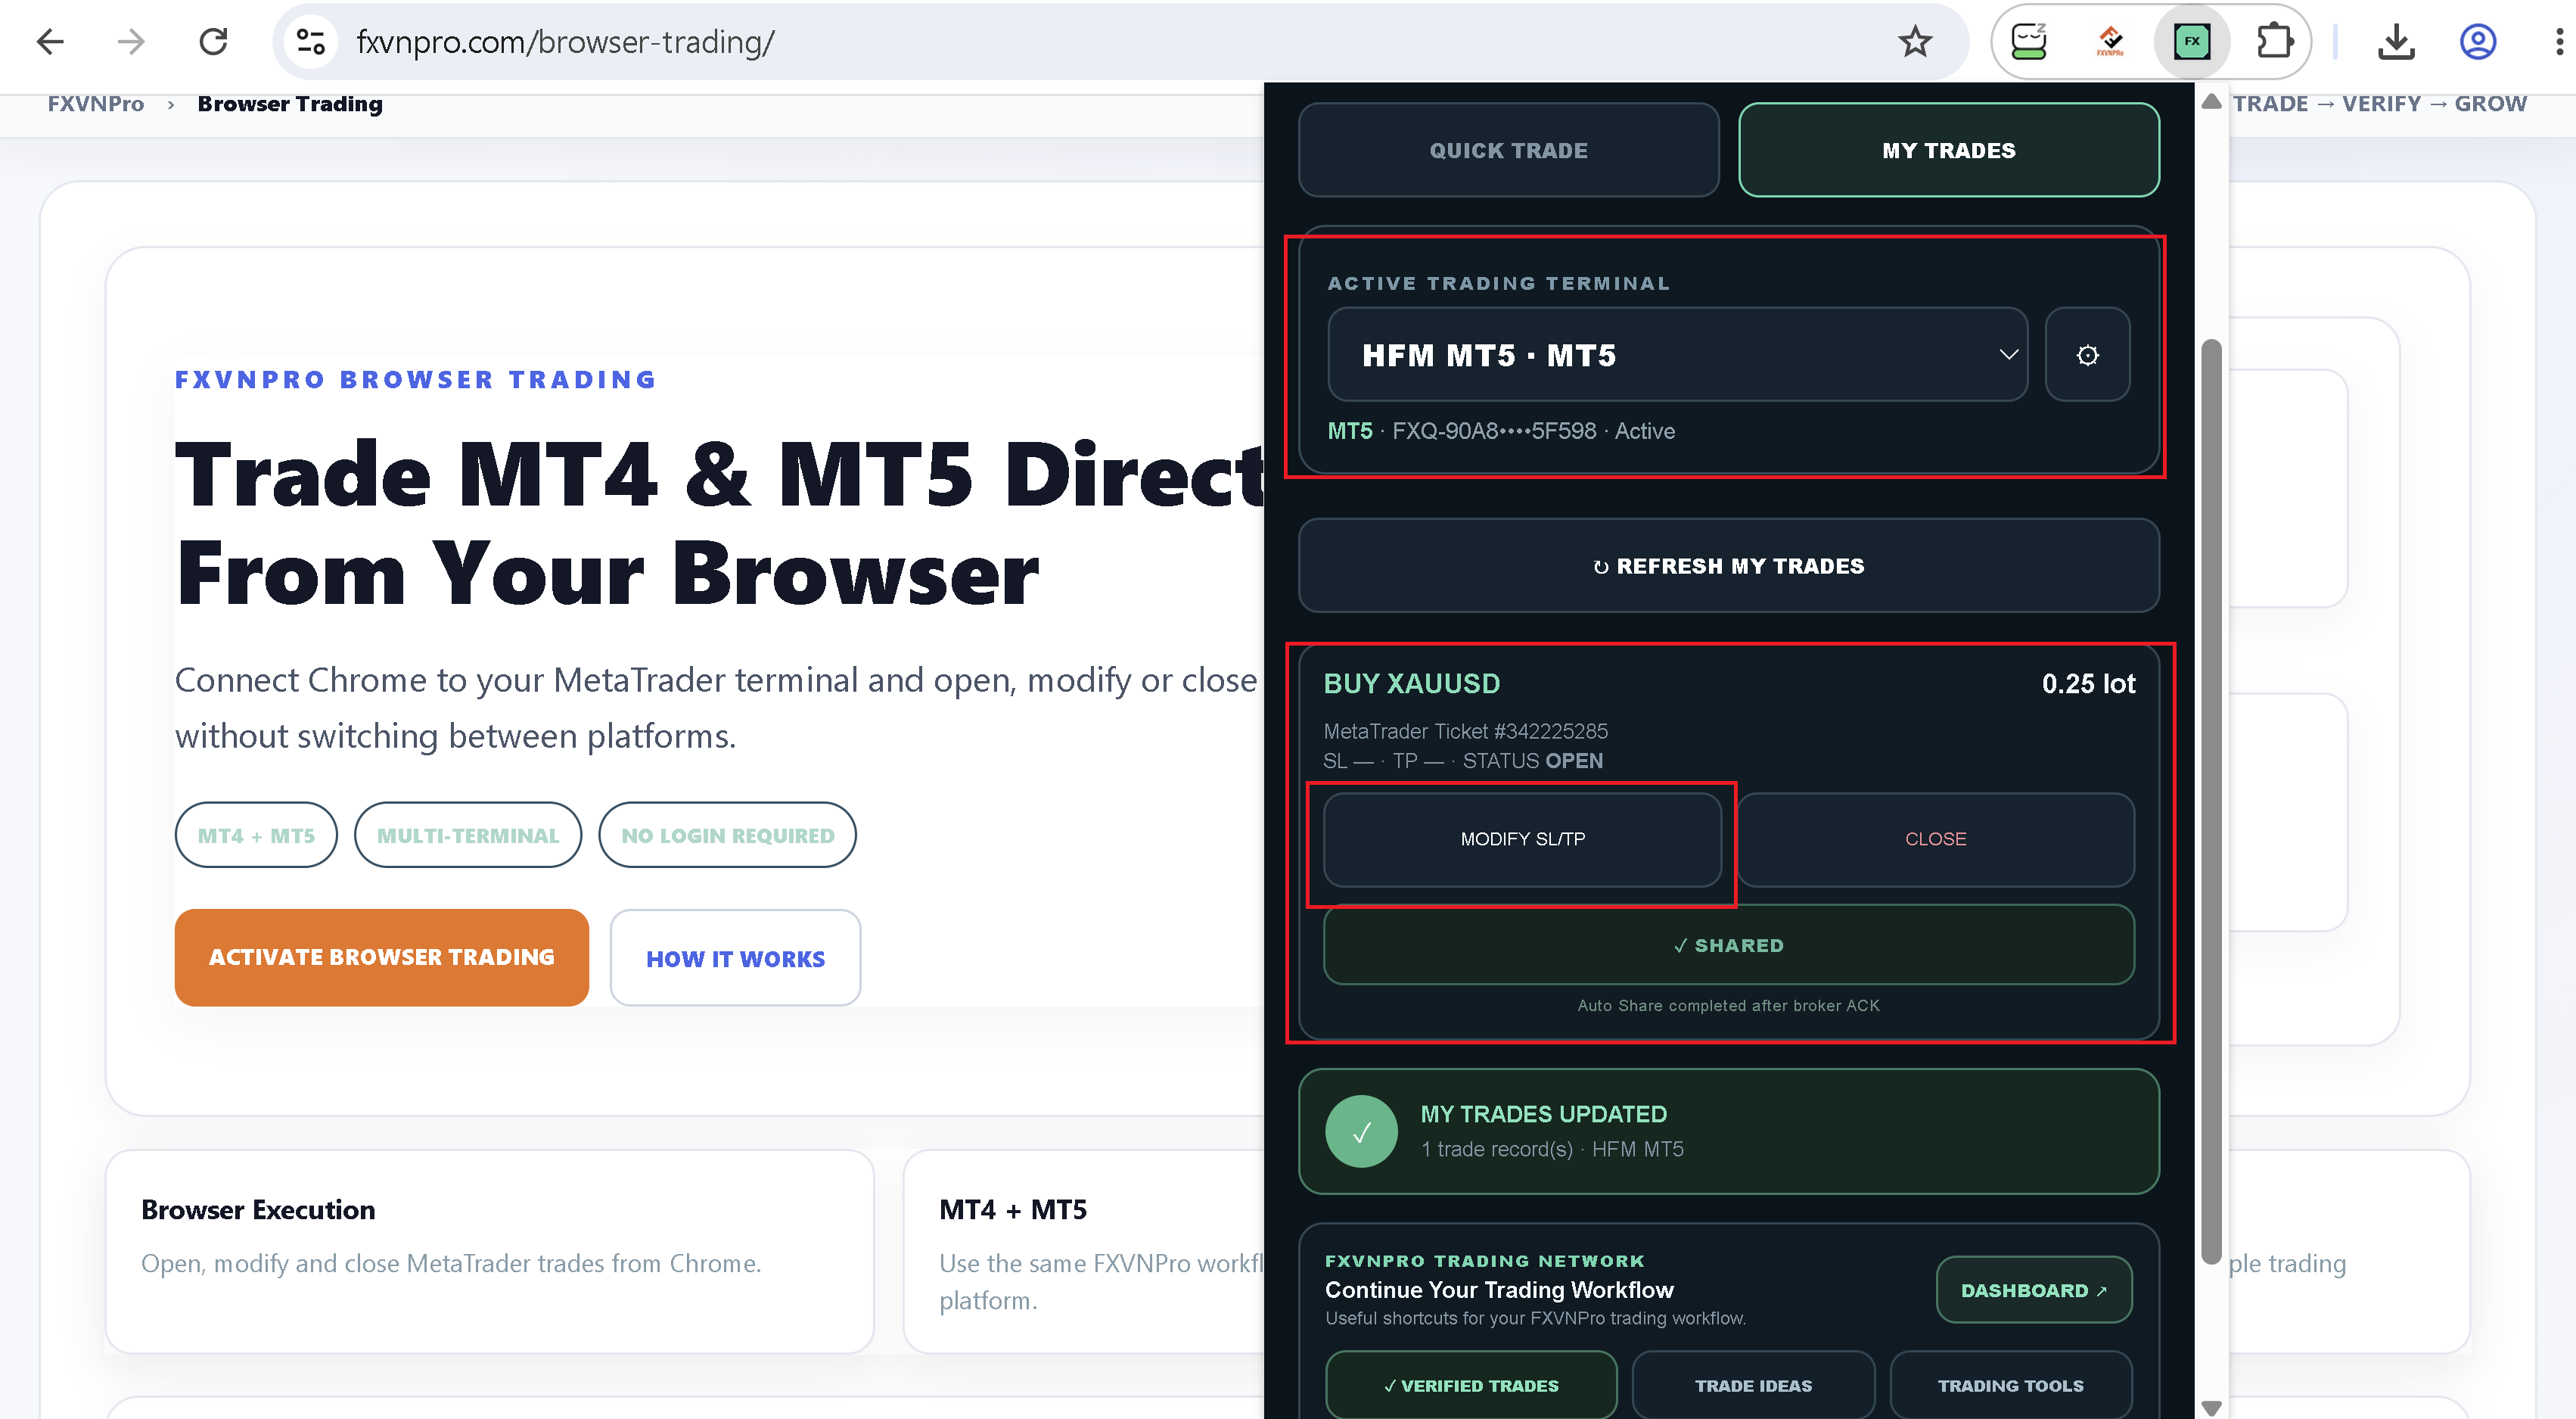Open the orange FXVNPro extension icon

tap(2110, 41)
